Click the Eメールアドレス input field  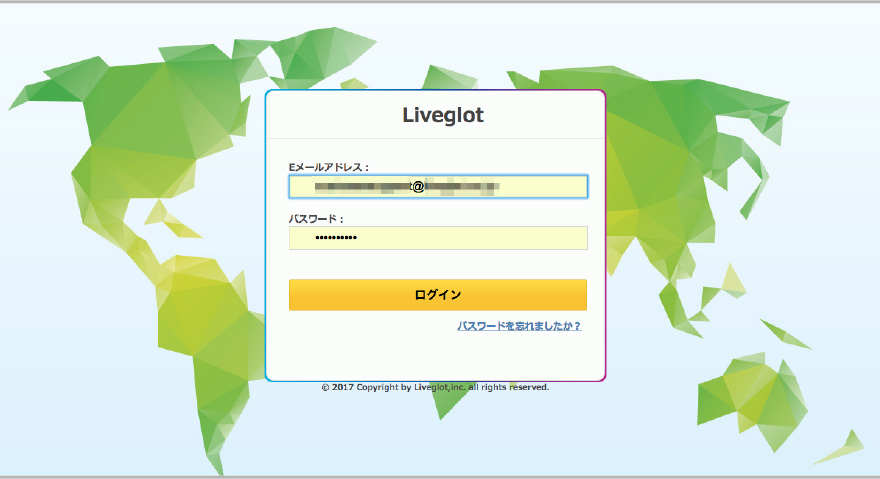[438, 186]
